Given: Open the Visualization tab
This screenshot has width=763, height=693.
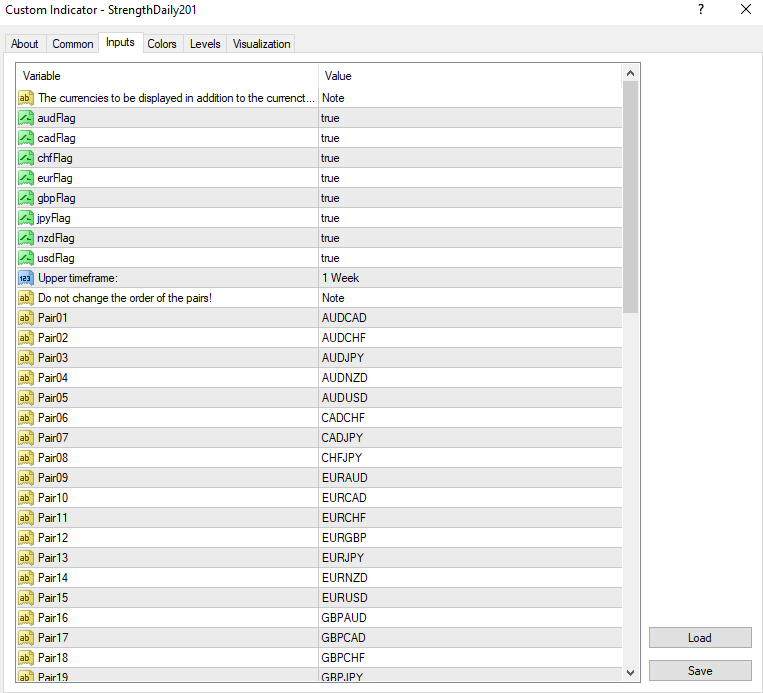Looking at the screenshot, I should click(x=261, y=44).
